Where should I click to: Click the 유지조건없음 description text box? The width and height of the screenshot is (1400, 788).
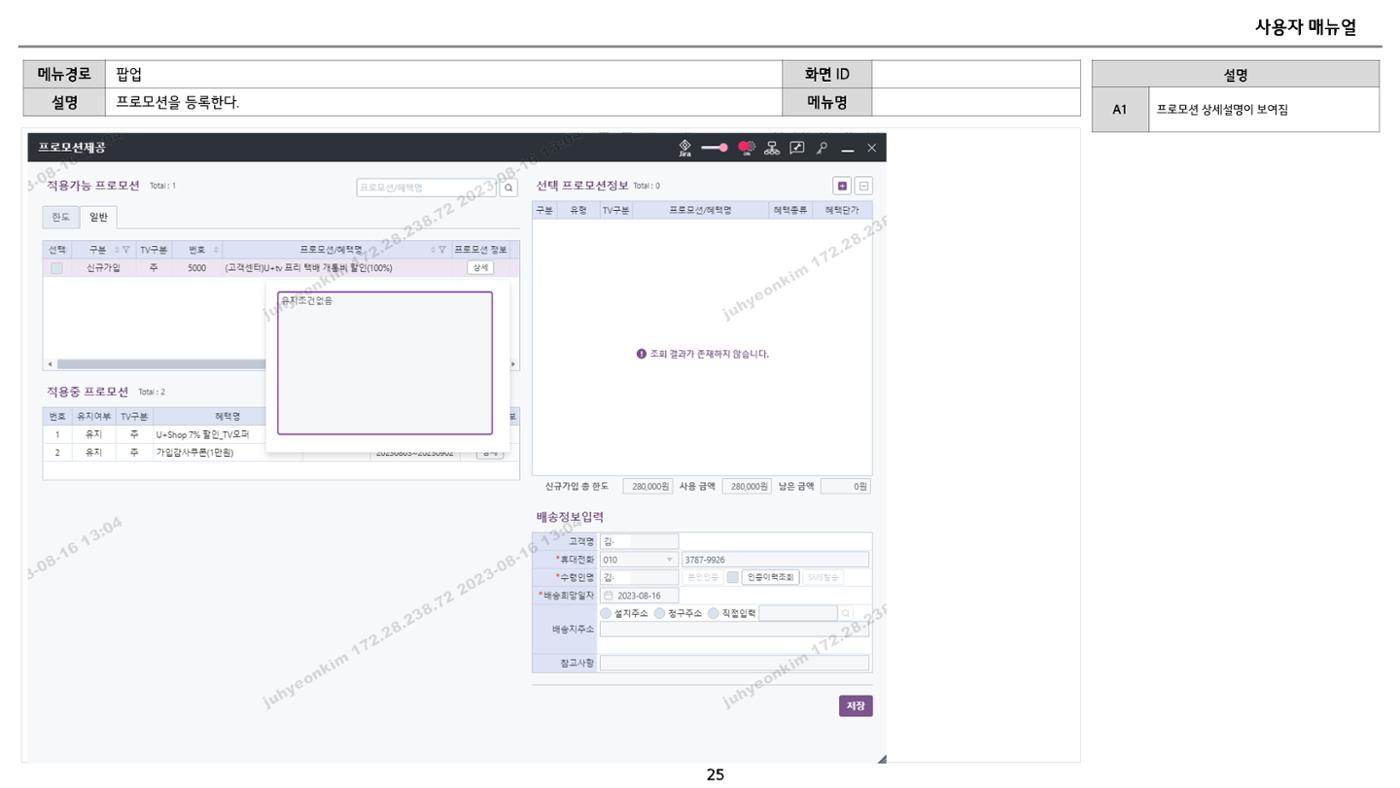(x=385, y=363)
